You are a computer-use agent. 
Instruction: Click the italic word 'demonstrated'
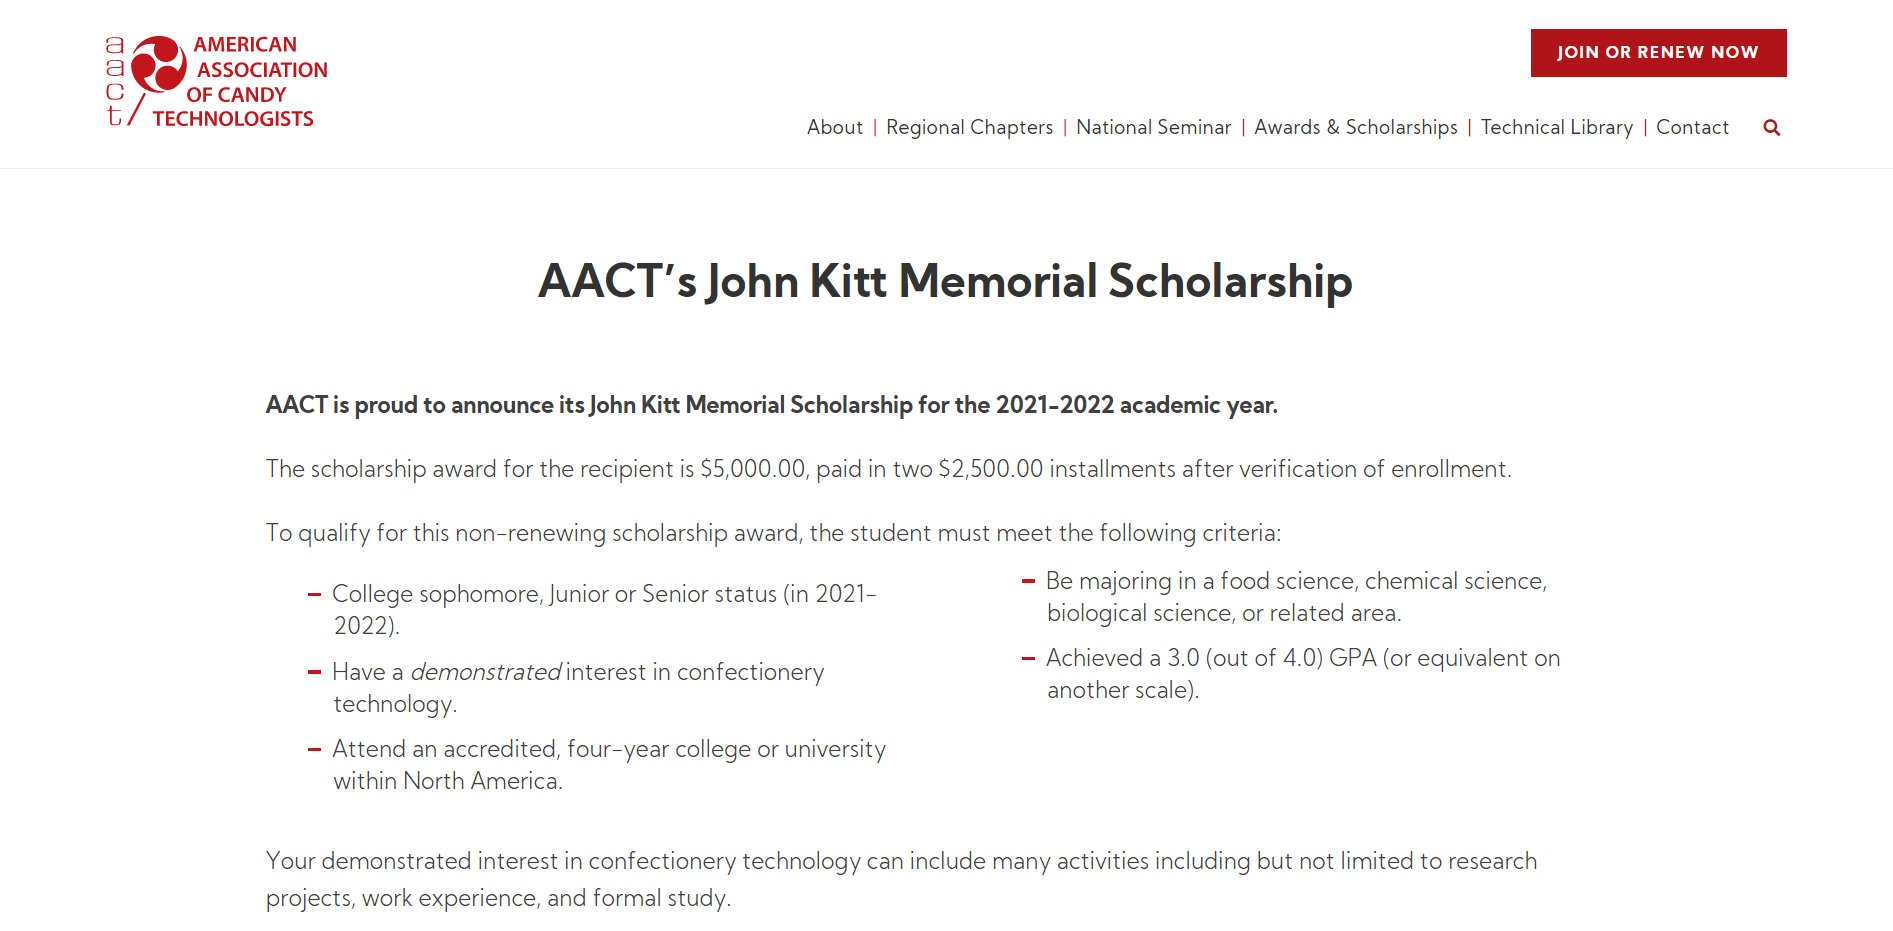(486, 672)
